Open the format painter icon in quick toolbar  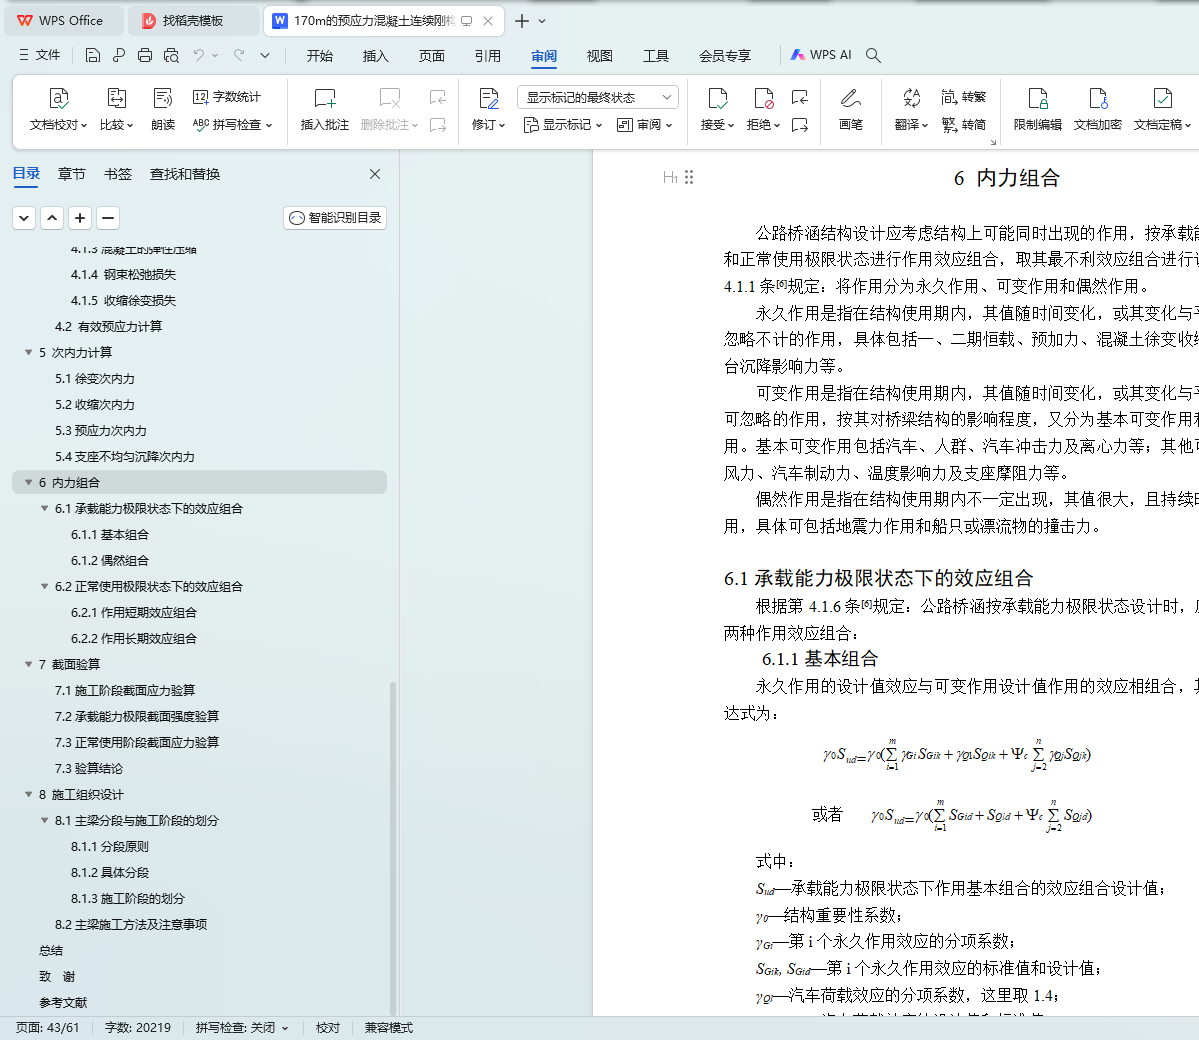click(119, 55)
